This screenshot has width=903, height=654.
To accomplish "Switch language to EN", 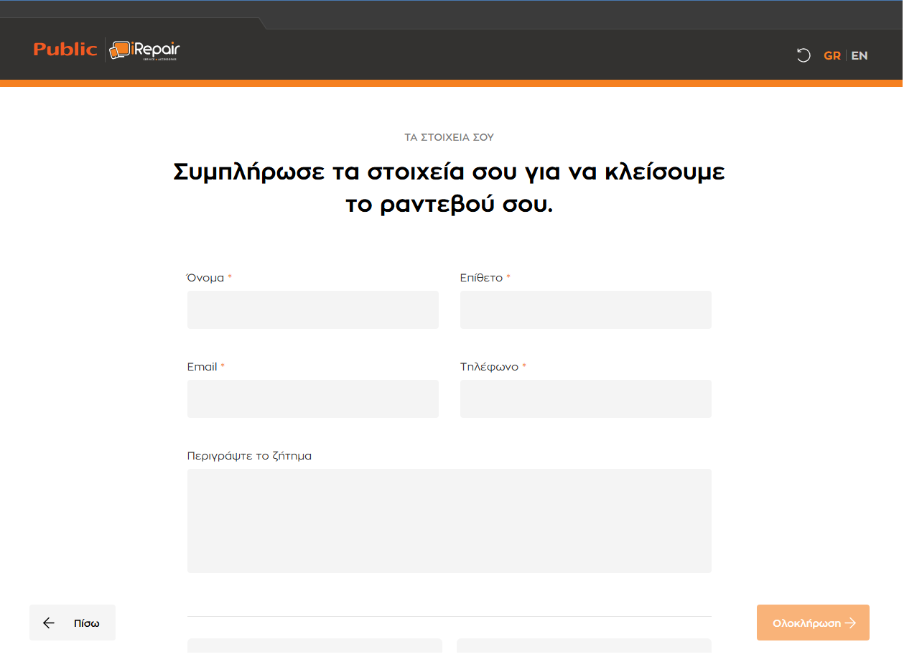I will click(x=859, y=56).
